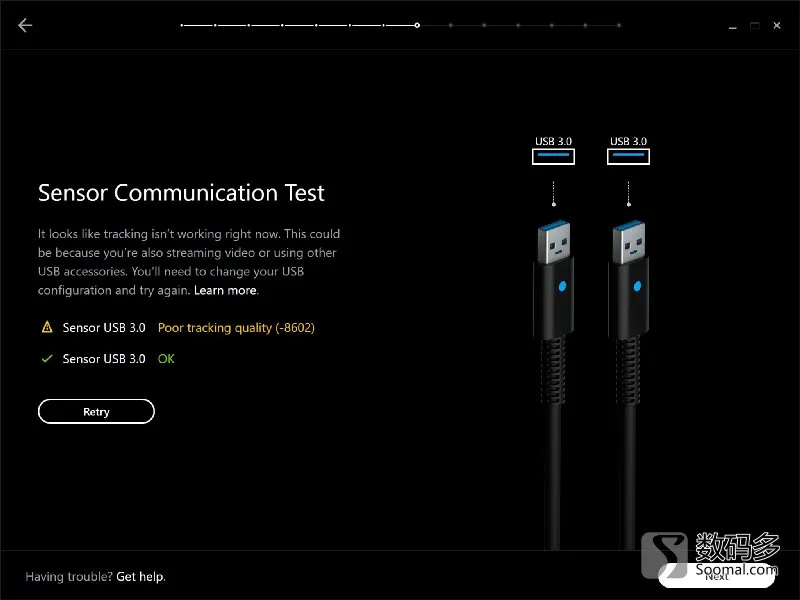Click the first dot of the setup progress bar
The width and height of the screenshot is (800, 600).
pyautogui.click(x=182, y=25)
